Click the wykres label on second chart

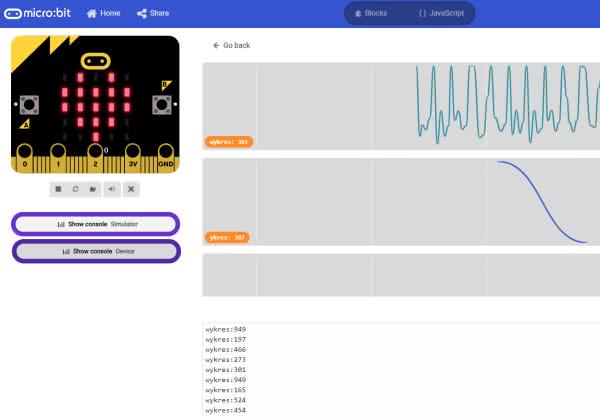click(227, 237)
